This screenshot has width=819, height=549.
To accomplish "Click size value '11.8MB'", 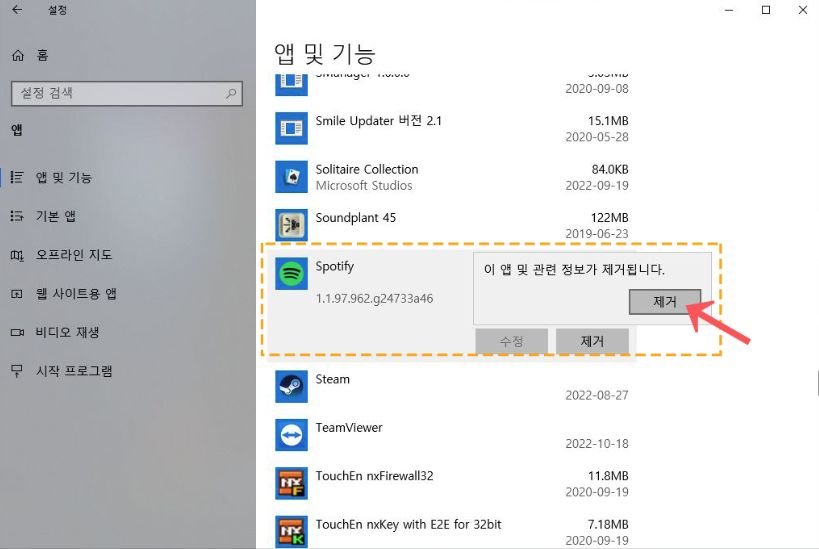I will (x=608, y=476).
